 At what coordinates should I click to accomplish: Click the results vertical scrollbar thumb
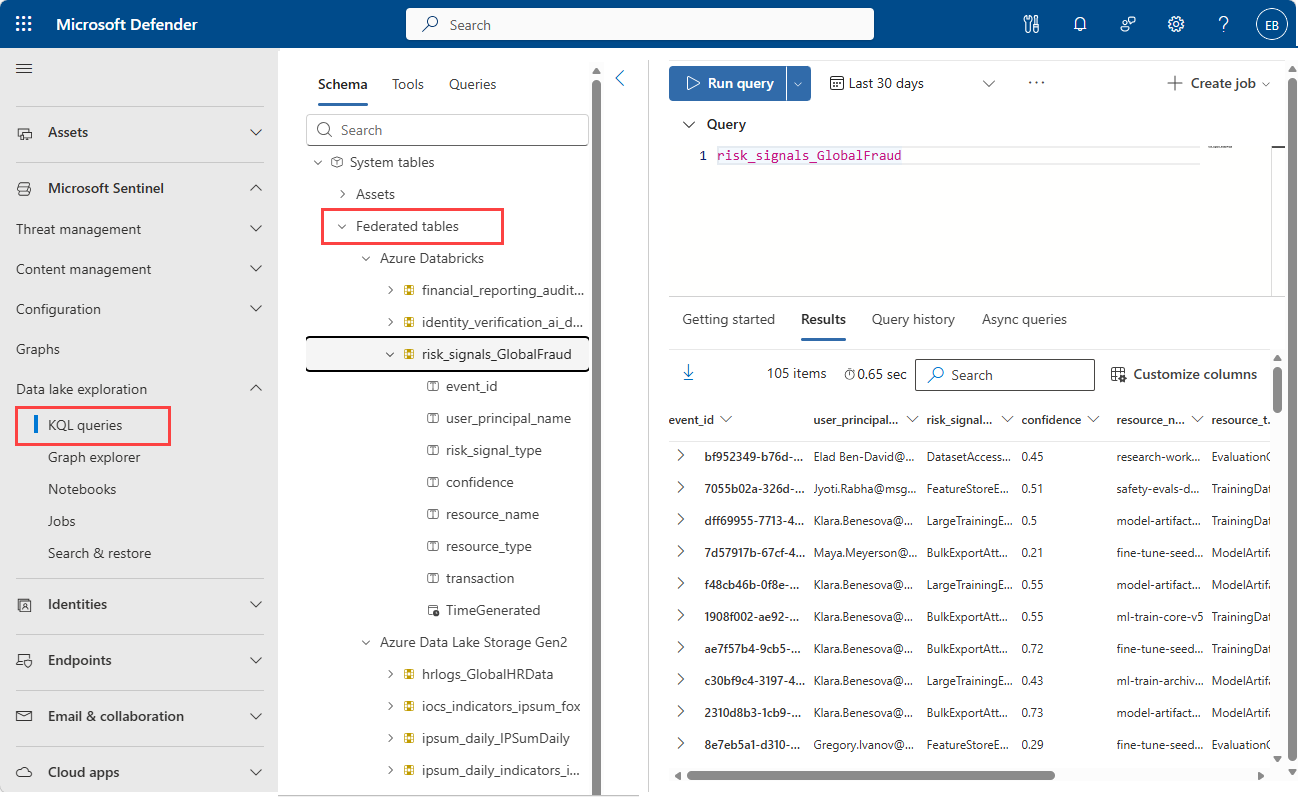click(x=1278, y=388)
